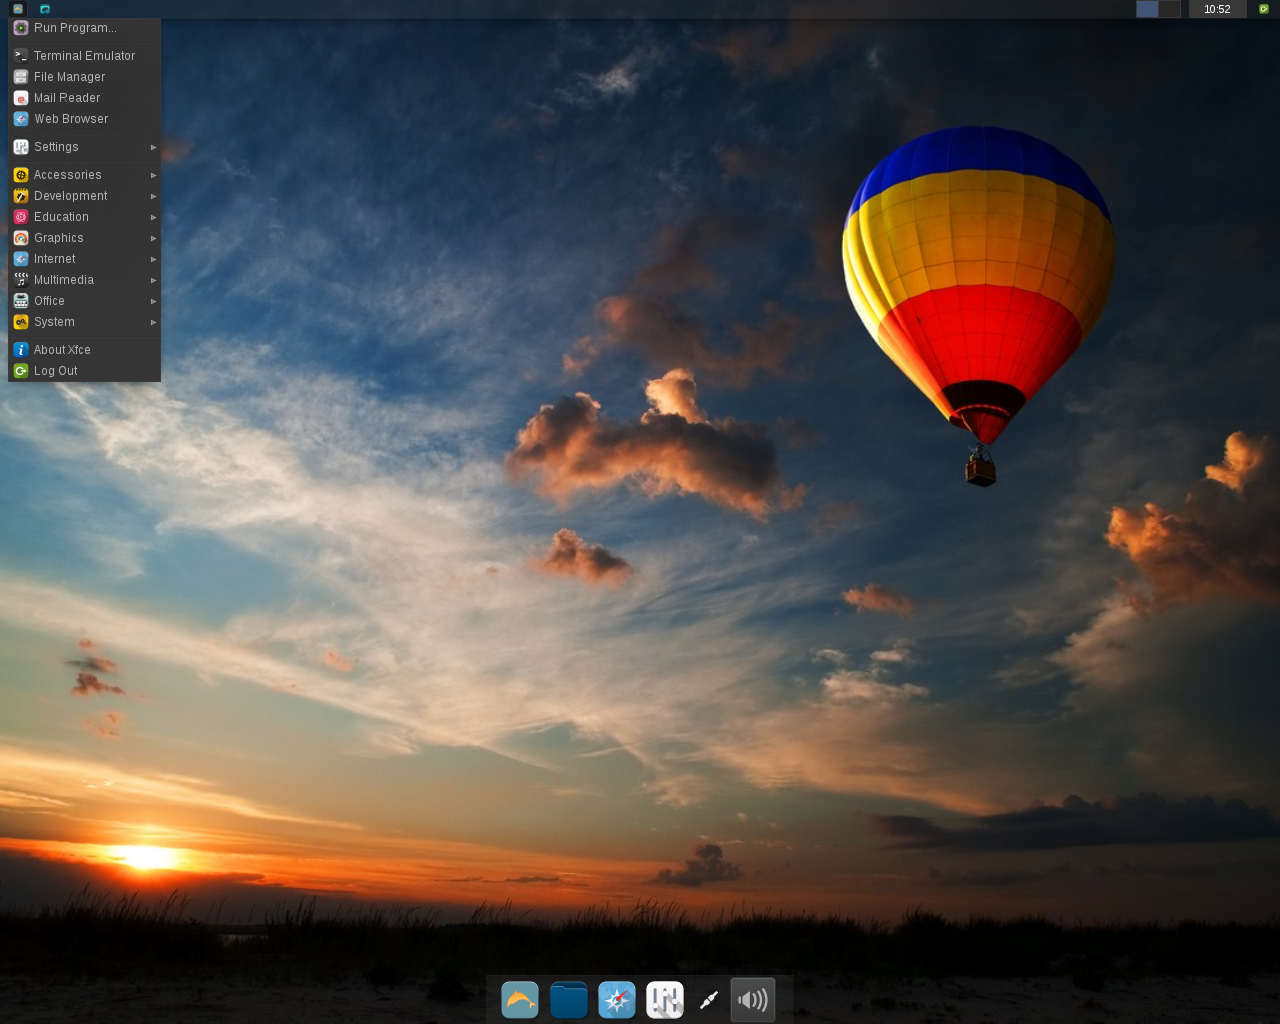
Task: Click the green logout icon in top panel
Action: click(x=1263, y=9)
